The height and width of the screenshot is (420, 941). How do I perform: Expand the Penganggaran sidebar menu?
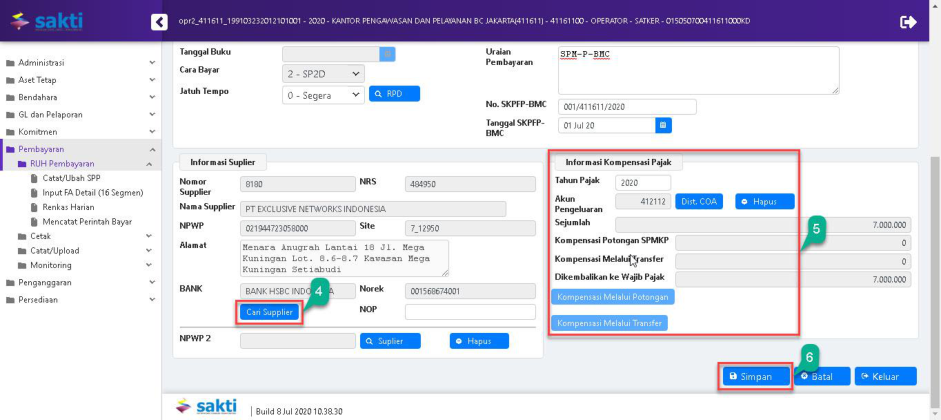coord(44,282)
